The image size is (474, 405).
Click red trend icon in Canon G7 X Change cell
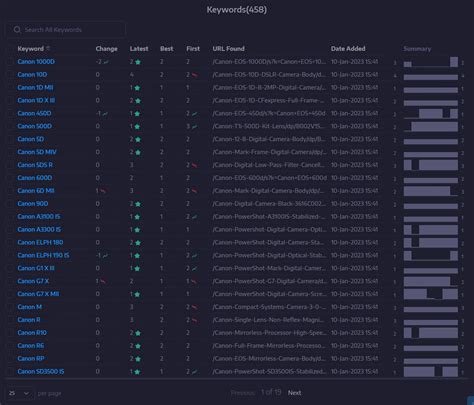[x=103, y=281]
